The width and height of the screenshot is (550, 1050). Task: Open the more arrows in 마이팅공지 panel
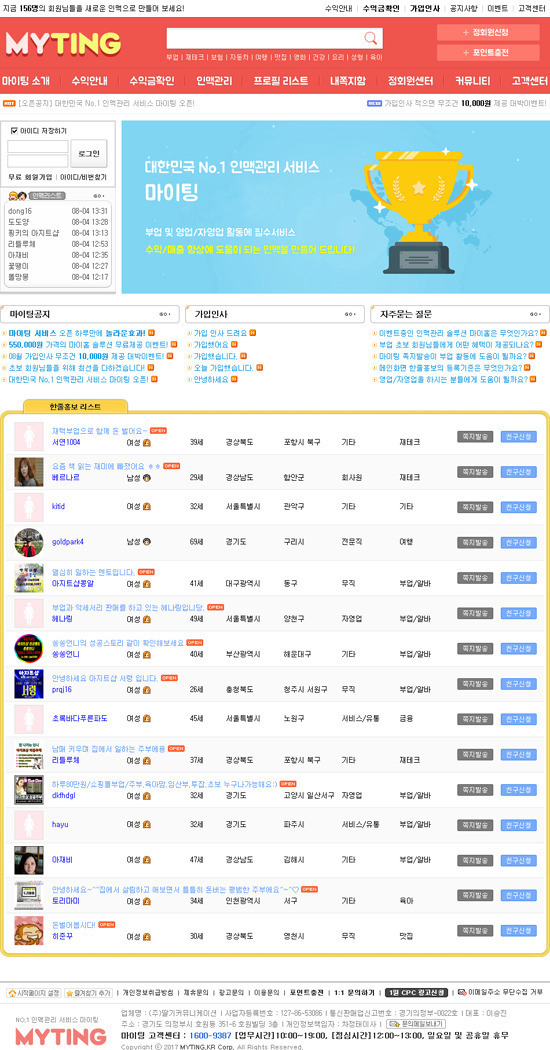pyautogui.click(x=165, y=314)
